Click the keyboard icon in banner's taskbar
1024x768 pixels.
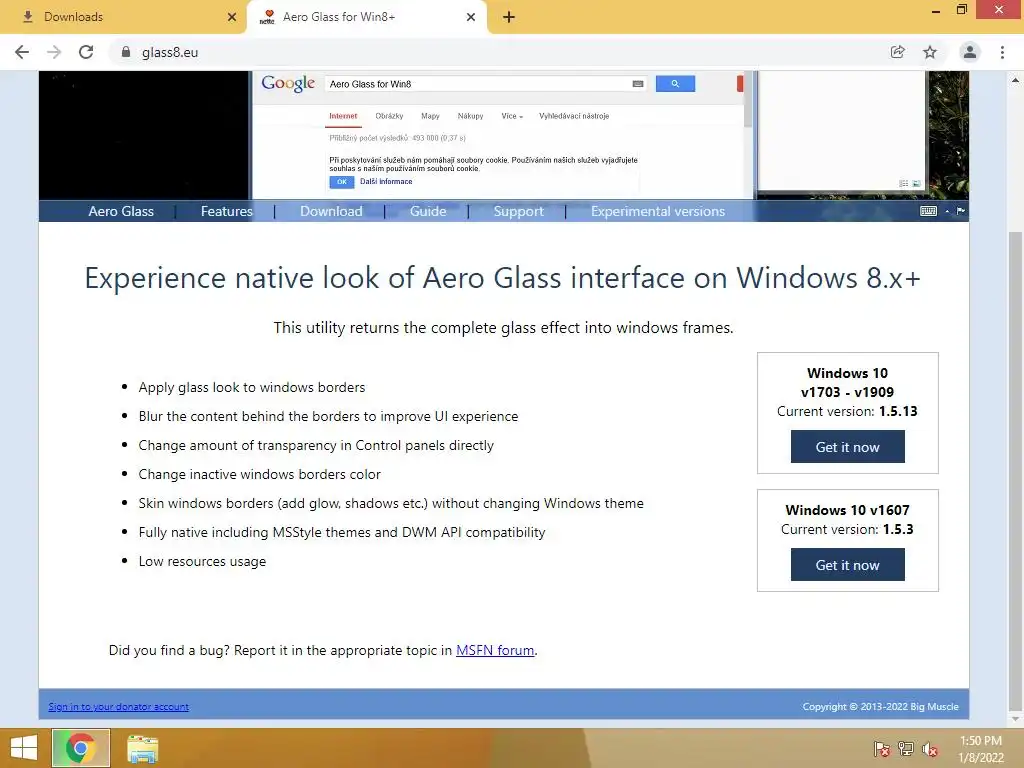(x=928, y=211)
